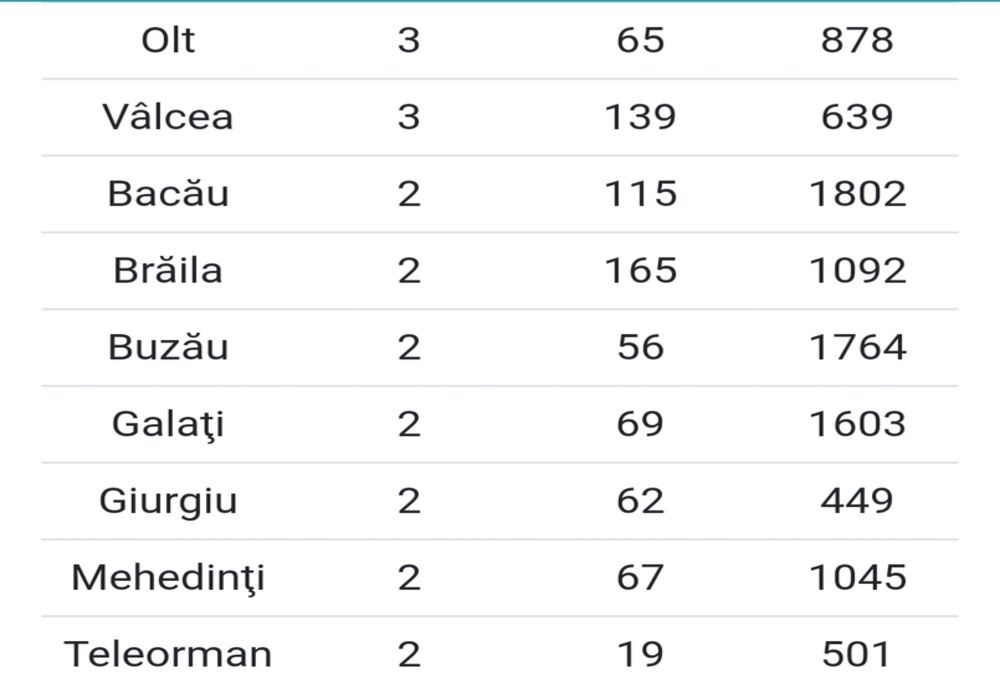The height and width of the screenshot is (688, 1000).
Task: Select value 19 in Teleorman row
Action: [640, 654]
